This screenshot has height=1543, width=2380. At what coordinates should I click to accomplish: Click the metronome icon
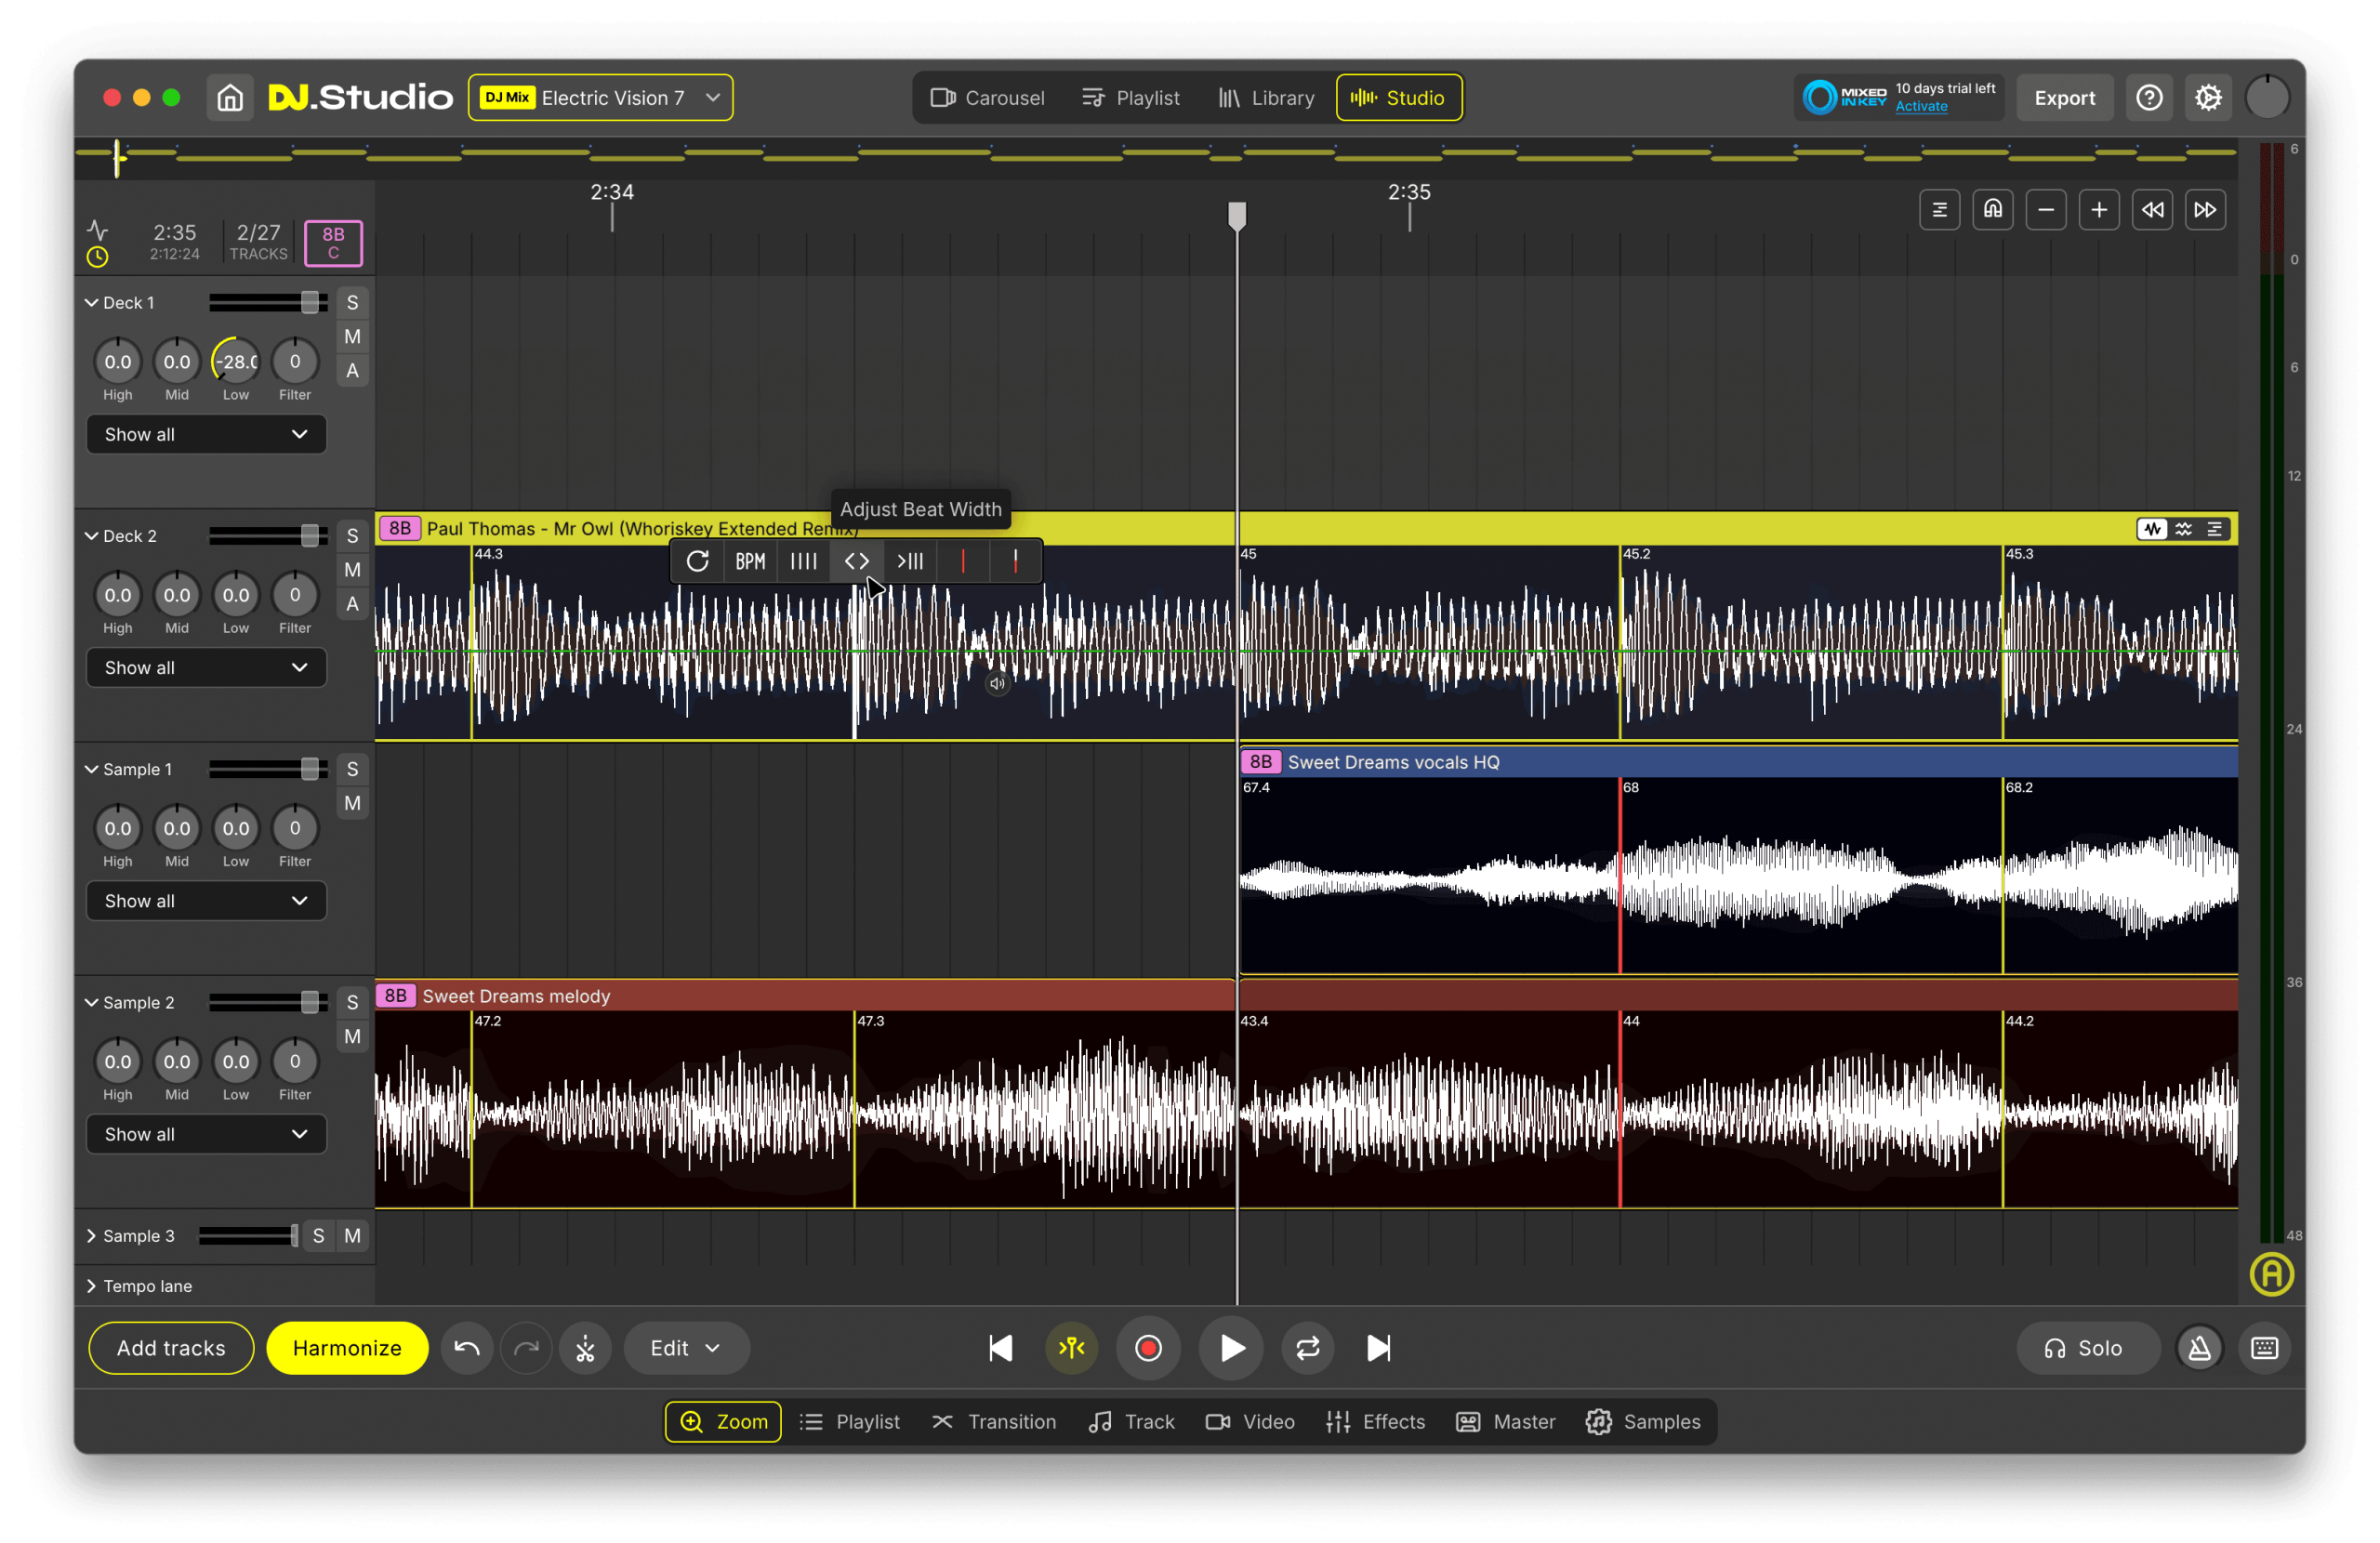click(2199, 1348)
